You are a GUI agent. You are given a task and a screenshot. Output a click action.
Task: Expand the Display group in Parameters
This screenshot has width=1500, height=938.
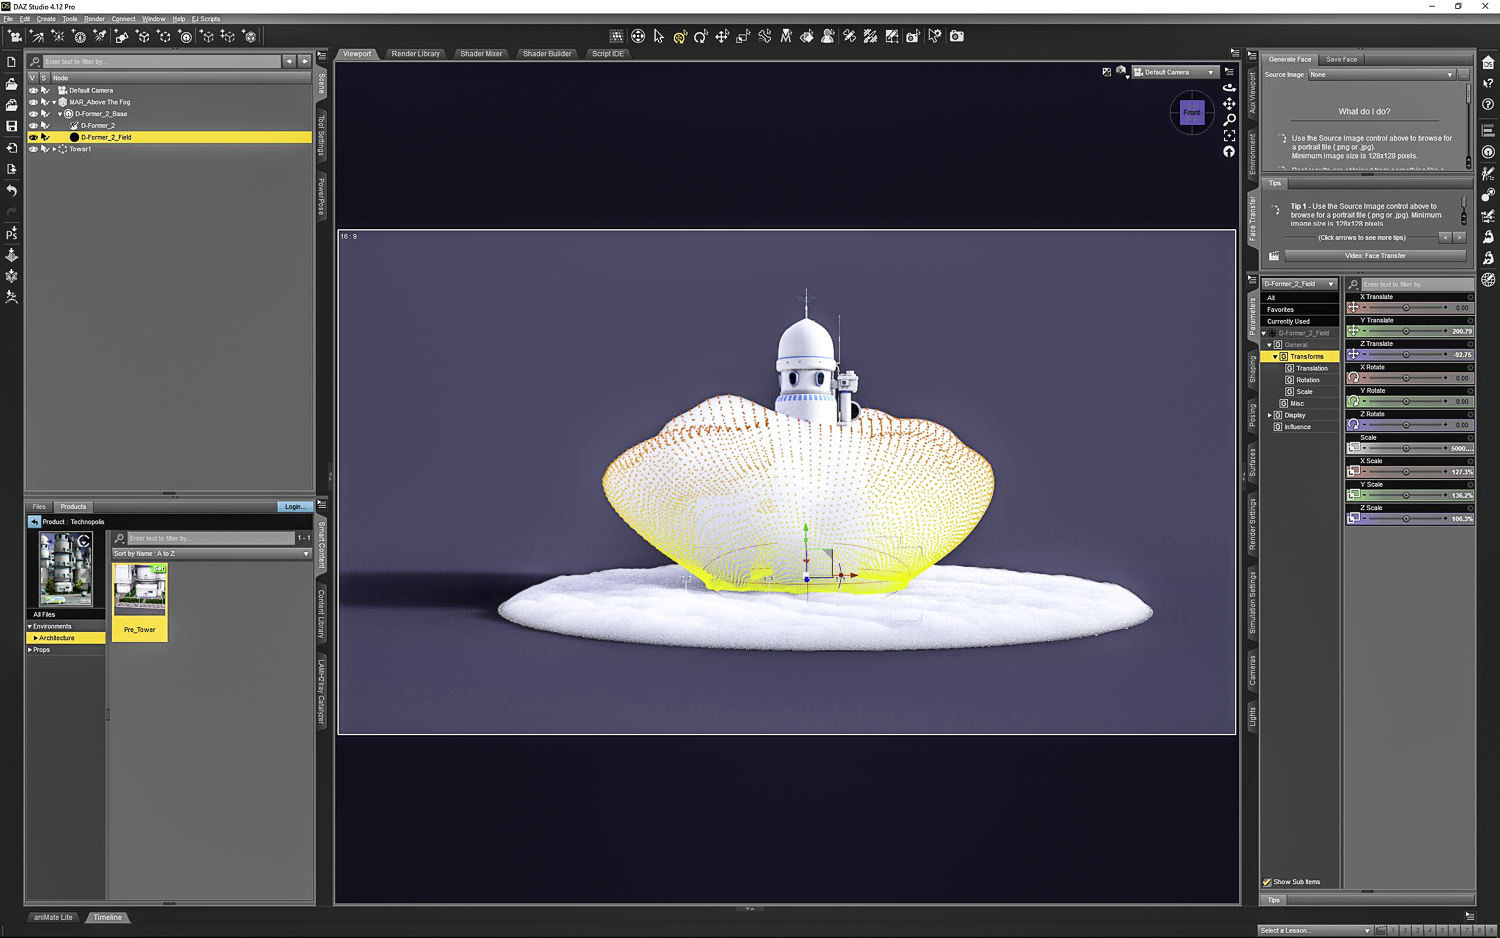pos(1270,415)
